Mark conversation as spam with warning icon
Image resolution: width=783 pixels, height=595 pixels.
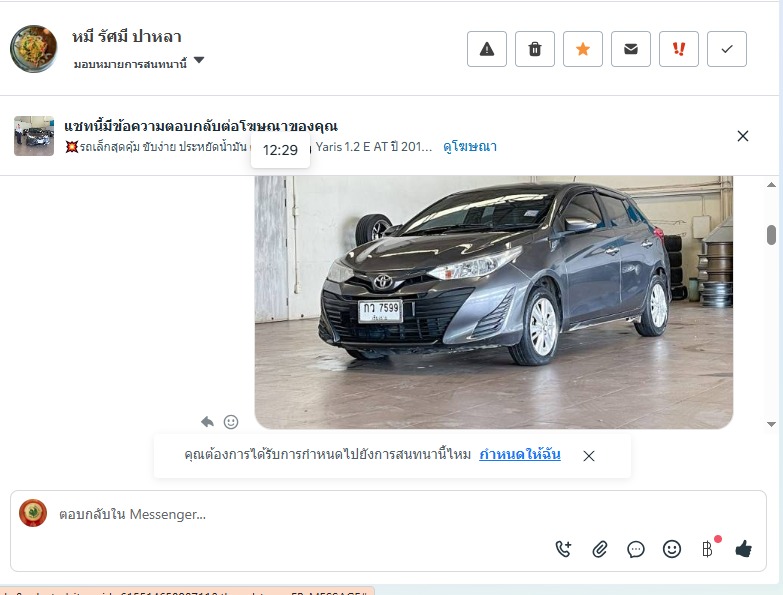[487, 49]
